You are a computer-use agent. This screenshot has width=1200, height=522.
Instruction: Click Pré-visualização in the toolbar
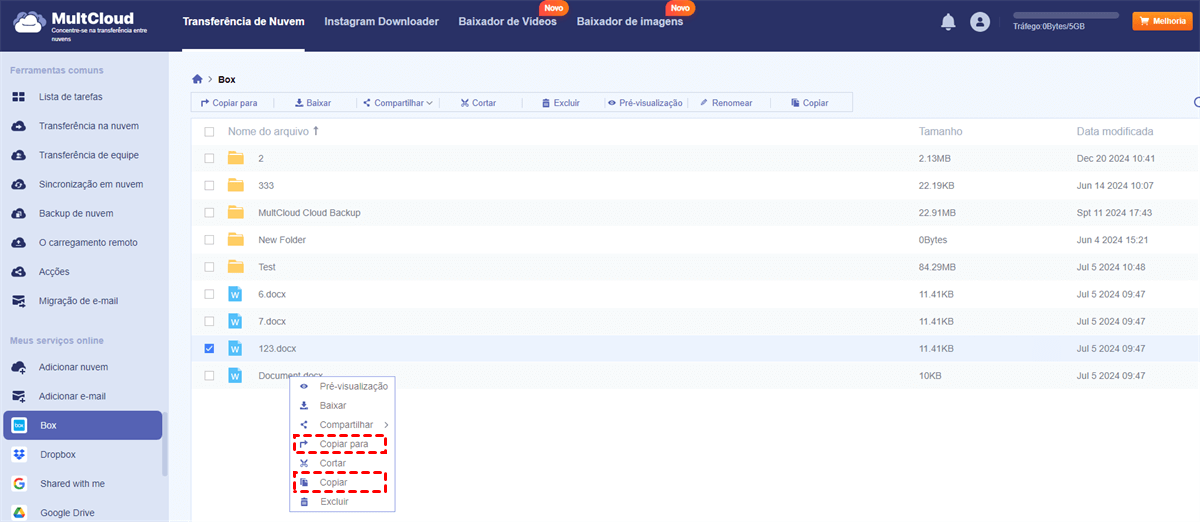point(644,103)
